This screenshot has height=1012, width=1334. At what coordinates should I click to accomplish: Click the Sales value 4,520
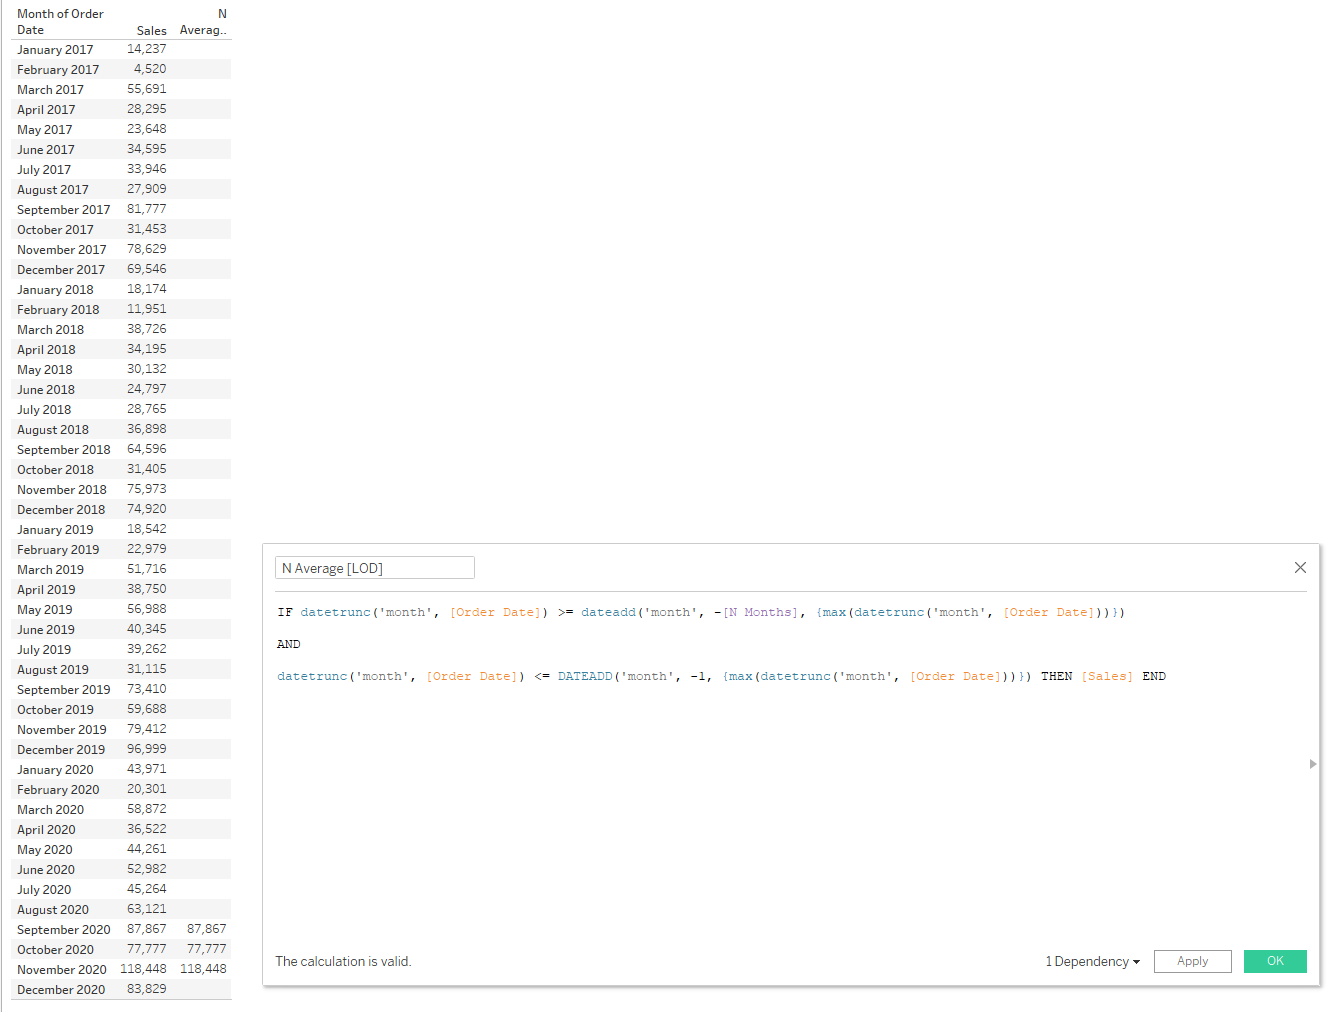pos(150,69)
